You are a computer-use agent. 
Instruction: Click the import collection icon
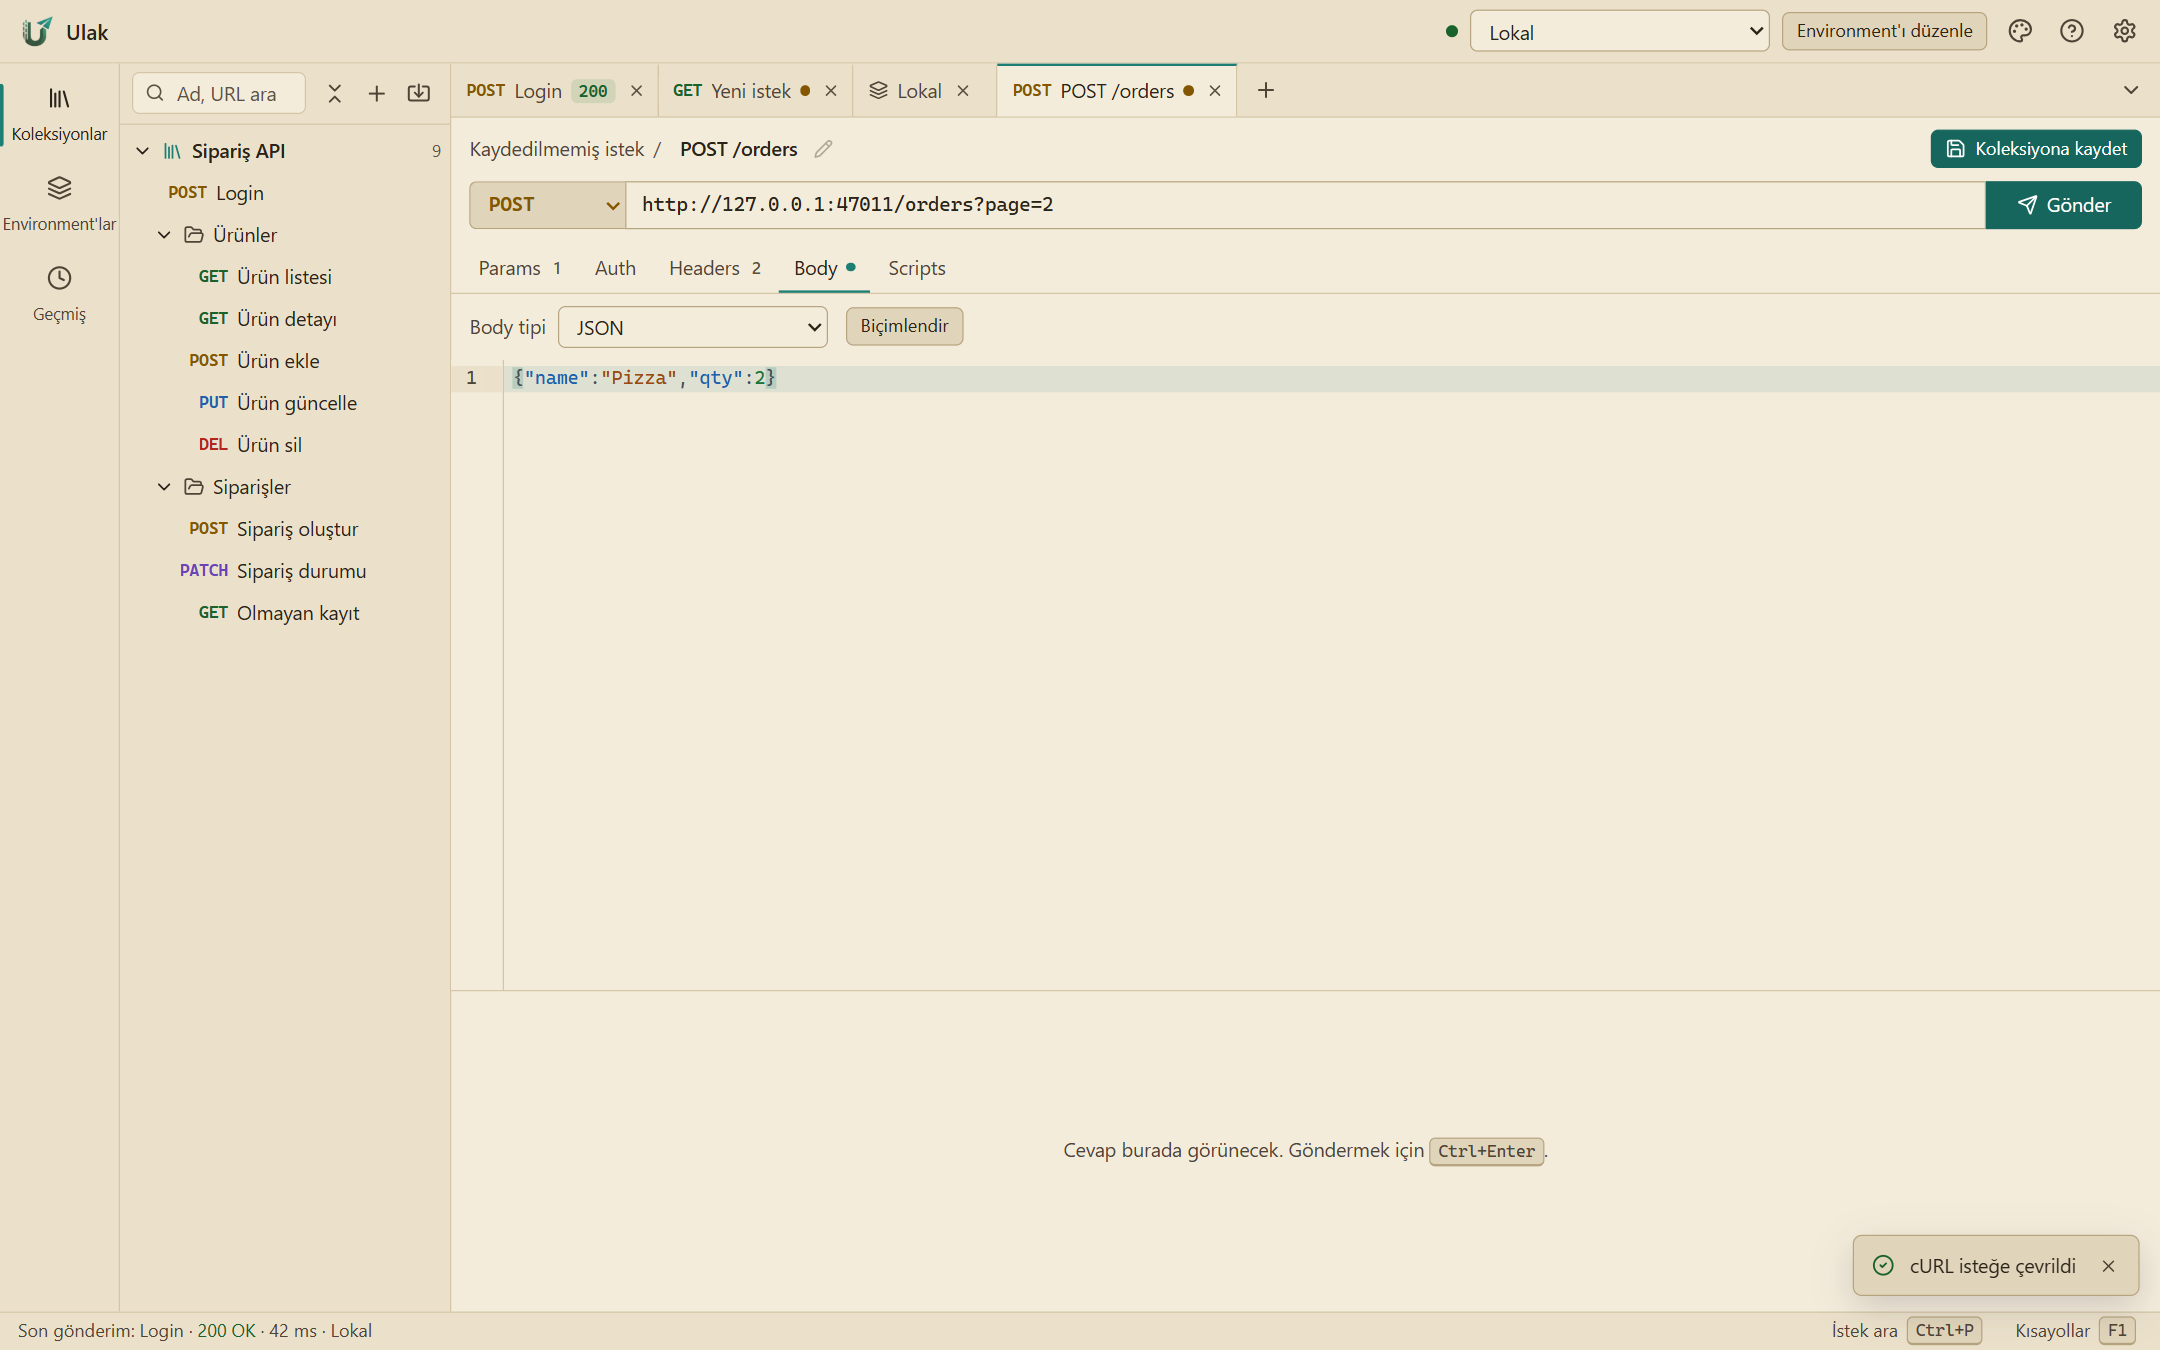(x=419, y=93)
